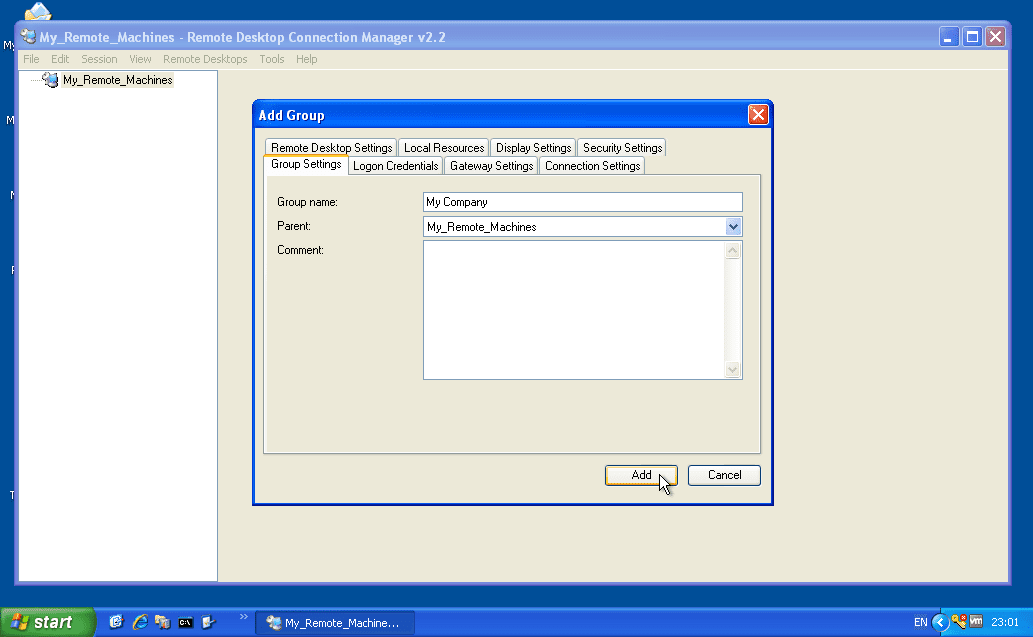Open Windows Explorer from the quick launch bar
Image resolution: width=1033 pixels, height=637 pixels.
(x=161, y=621)
